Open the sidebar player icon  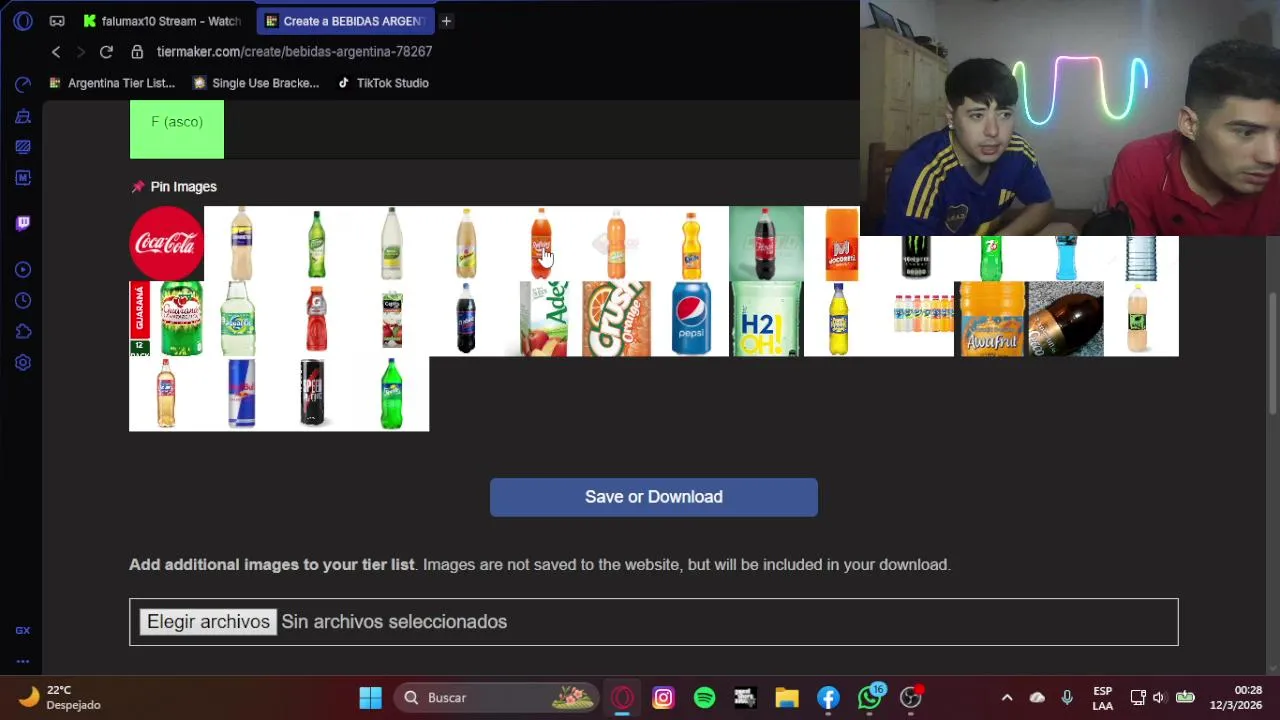pyautogui.click(x=23, y=270)
